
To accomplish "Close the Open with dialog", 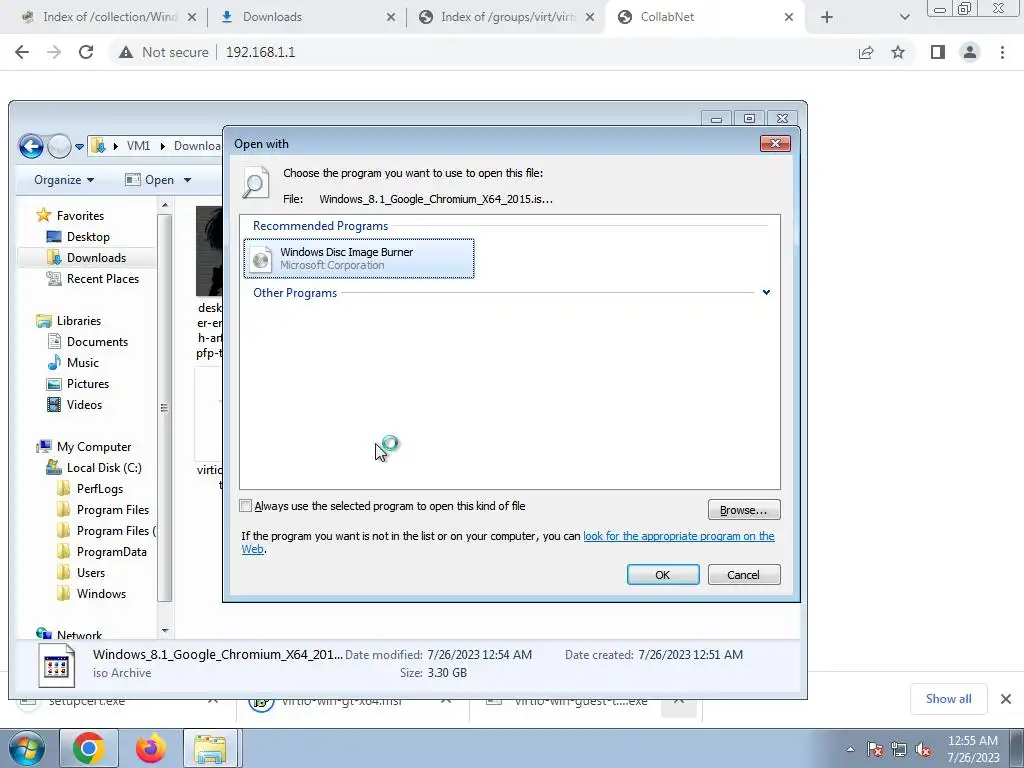I will [775, 143].
